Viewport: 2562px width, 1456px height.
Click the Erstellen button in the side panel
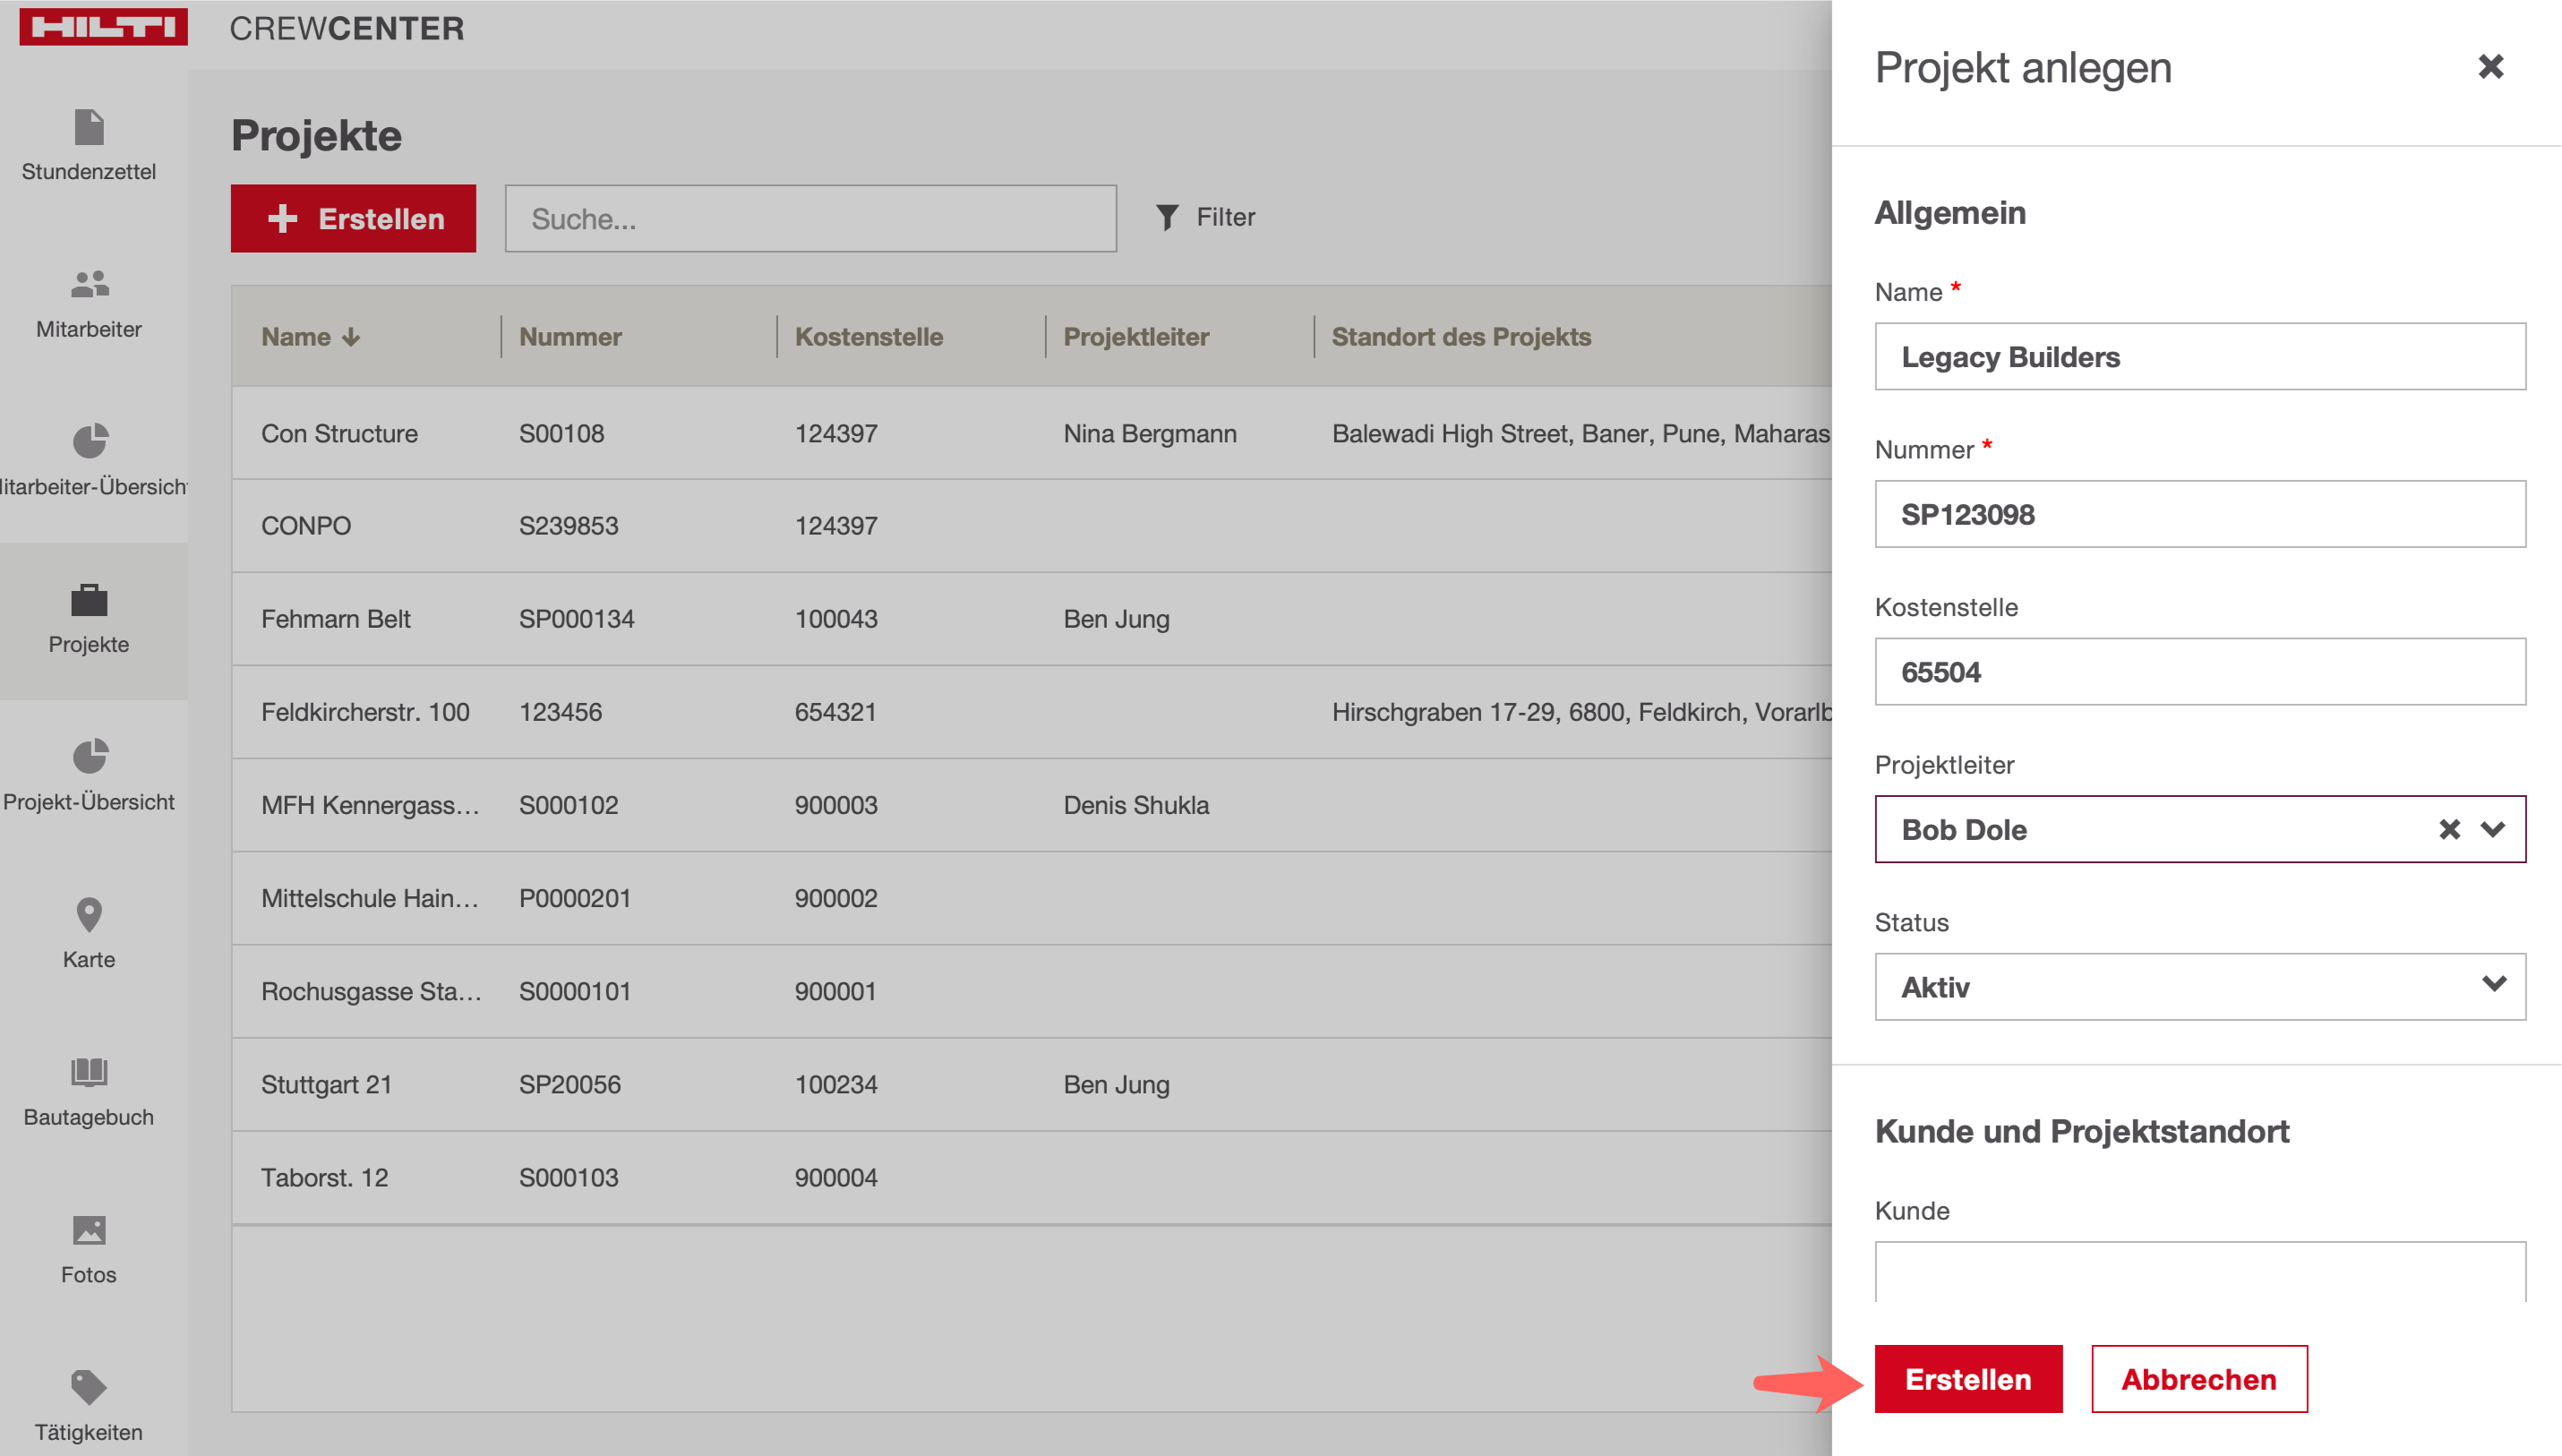point(1967,1379)
